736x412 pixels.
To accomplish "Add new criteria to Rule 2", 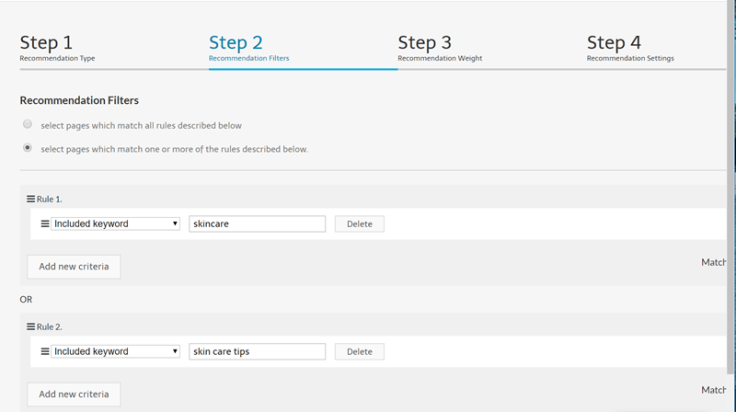I will click(x=74, y=394).
